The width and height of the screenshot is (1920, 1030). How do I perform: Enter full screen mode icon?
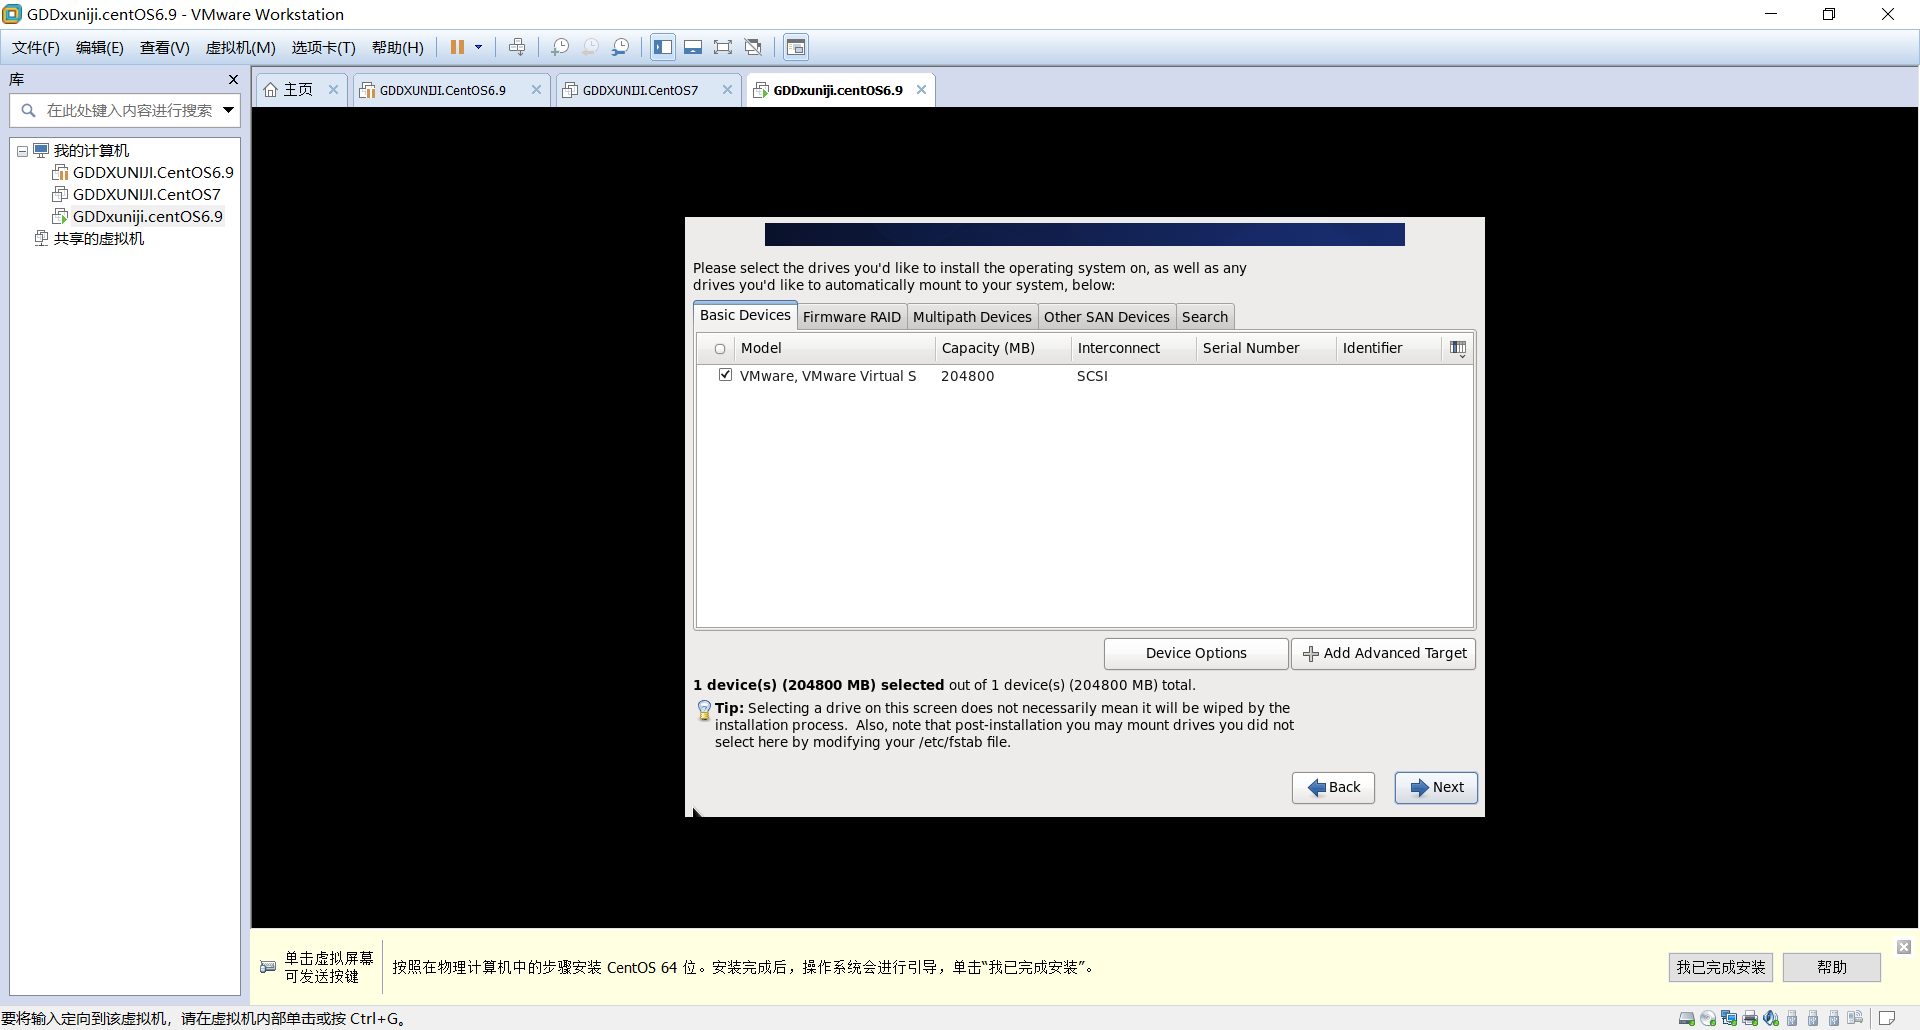point(723,47)
